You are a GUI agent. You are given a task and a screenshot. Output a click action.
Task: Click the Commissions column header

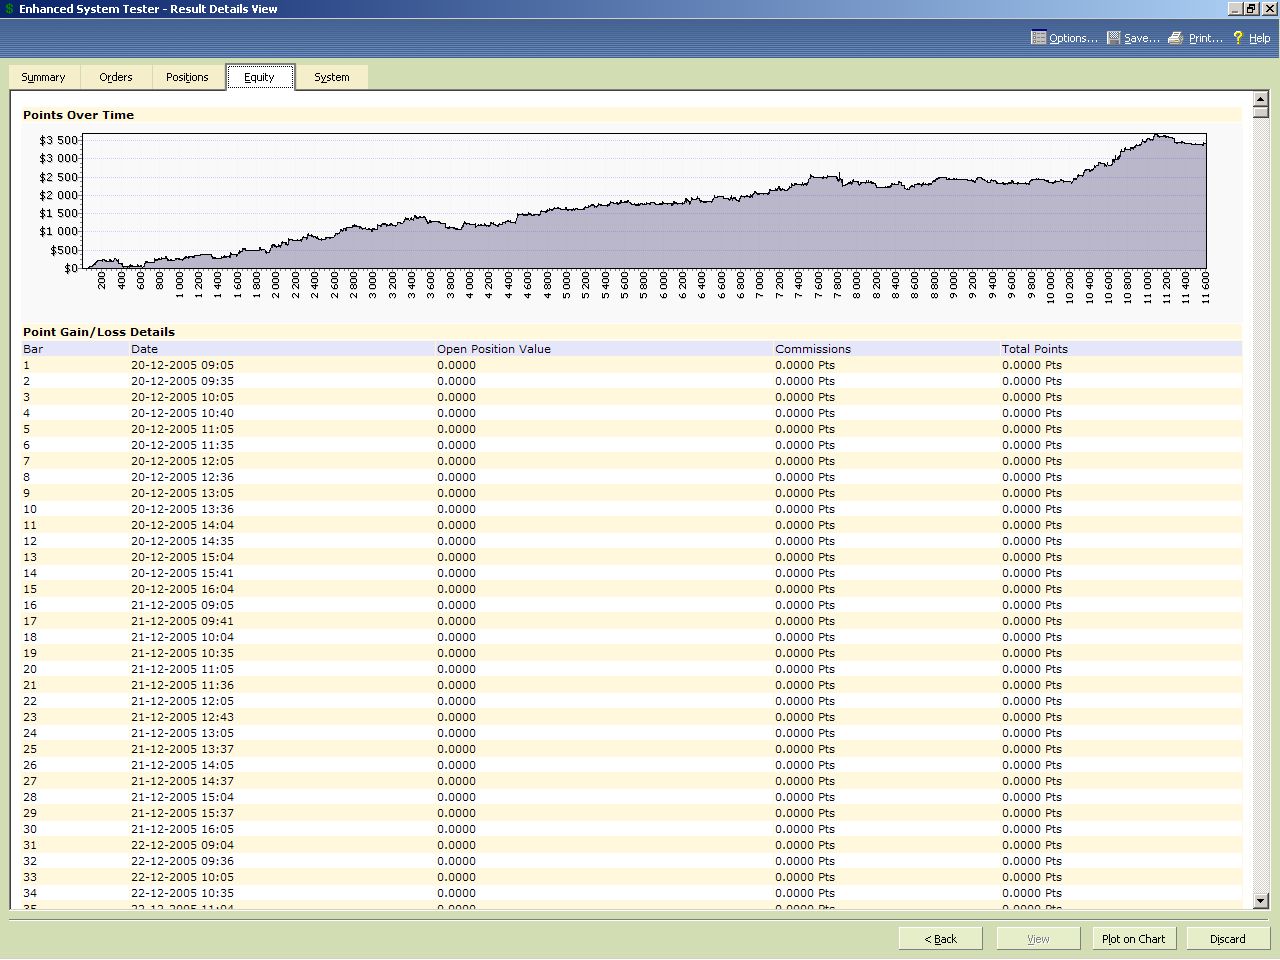point(812,349)
